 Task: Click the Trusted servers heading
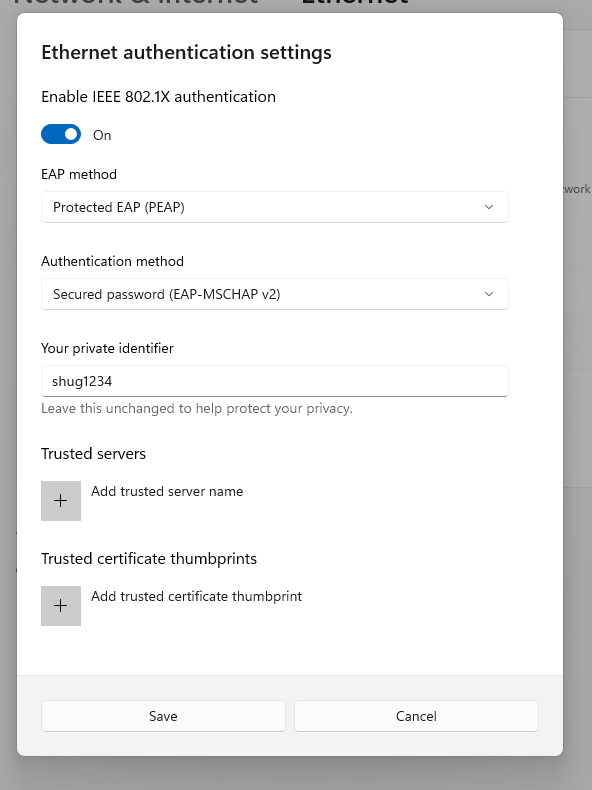click(93, 454)
